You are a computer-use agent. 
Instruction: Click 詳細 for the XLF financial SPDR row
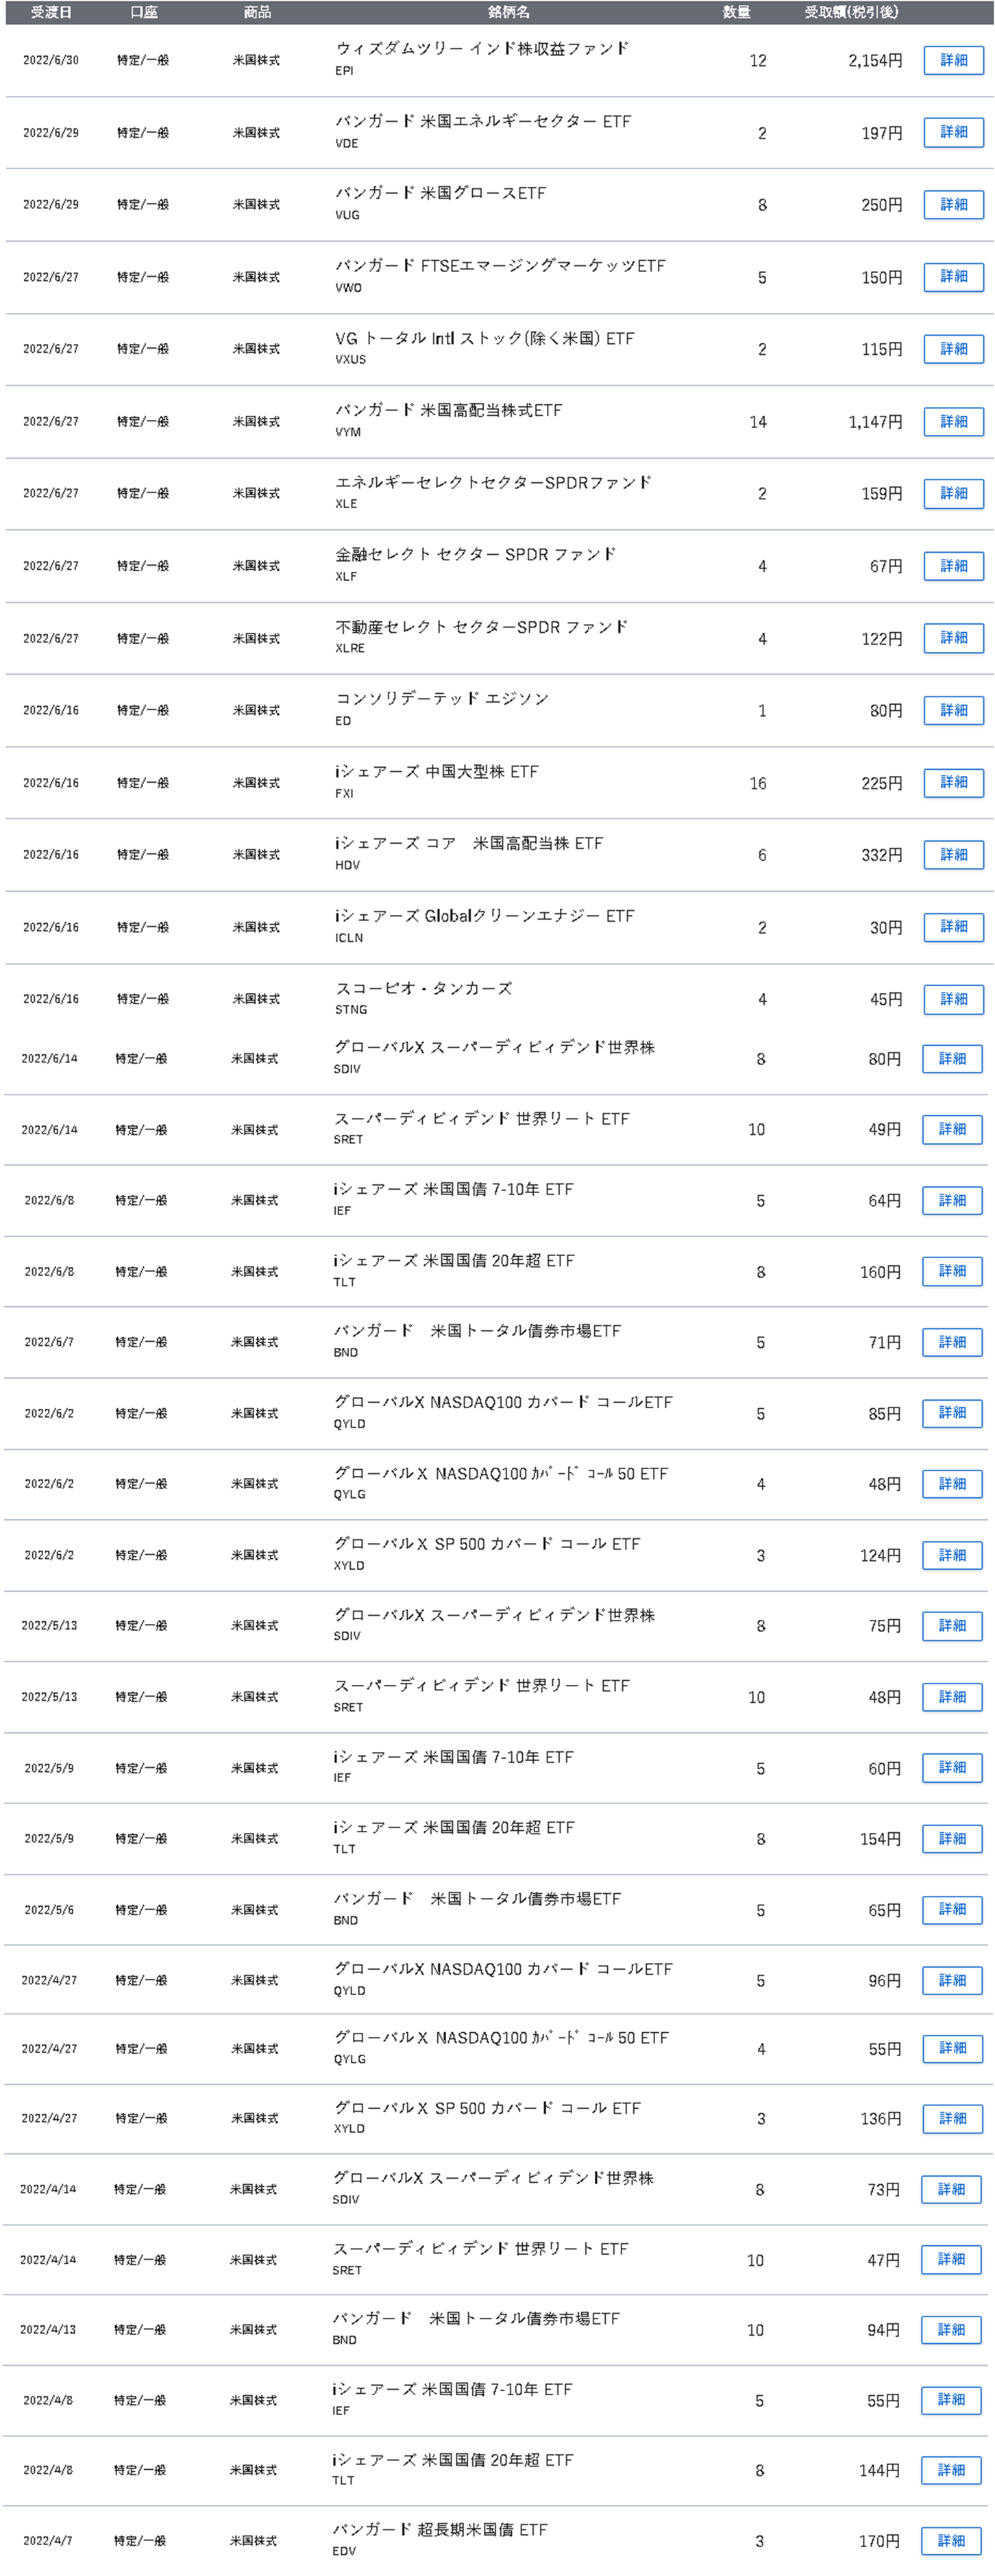tap(953, 566)
